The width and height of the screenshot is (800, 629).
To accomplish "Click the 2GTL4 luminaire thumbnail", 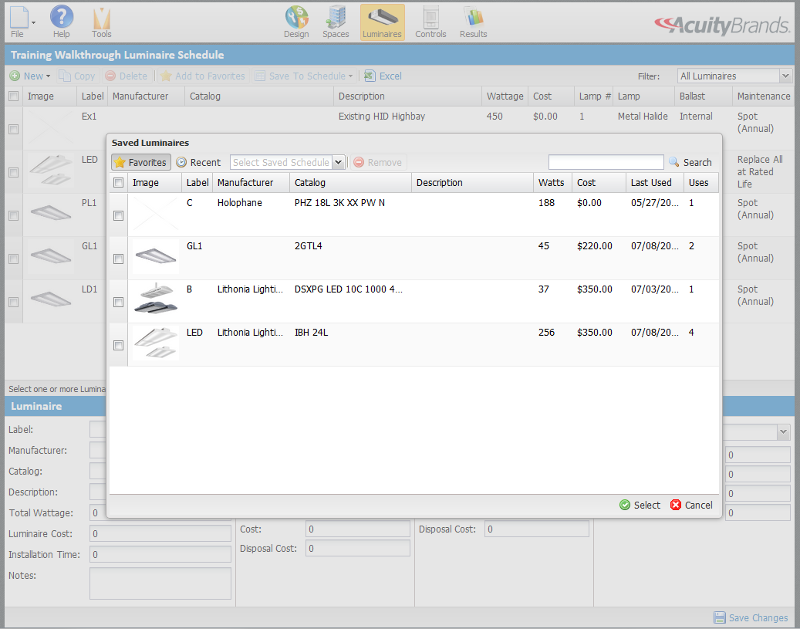I will [x=156, y=257].
